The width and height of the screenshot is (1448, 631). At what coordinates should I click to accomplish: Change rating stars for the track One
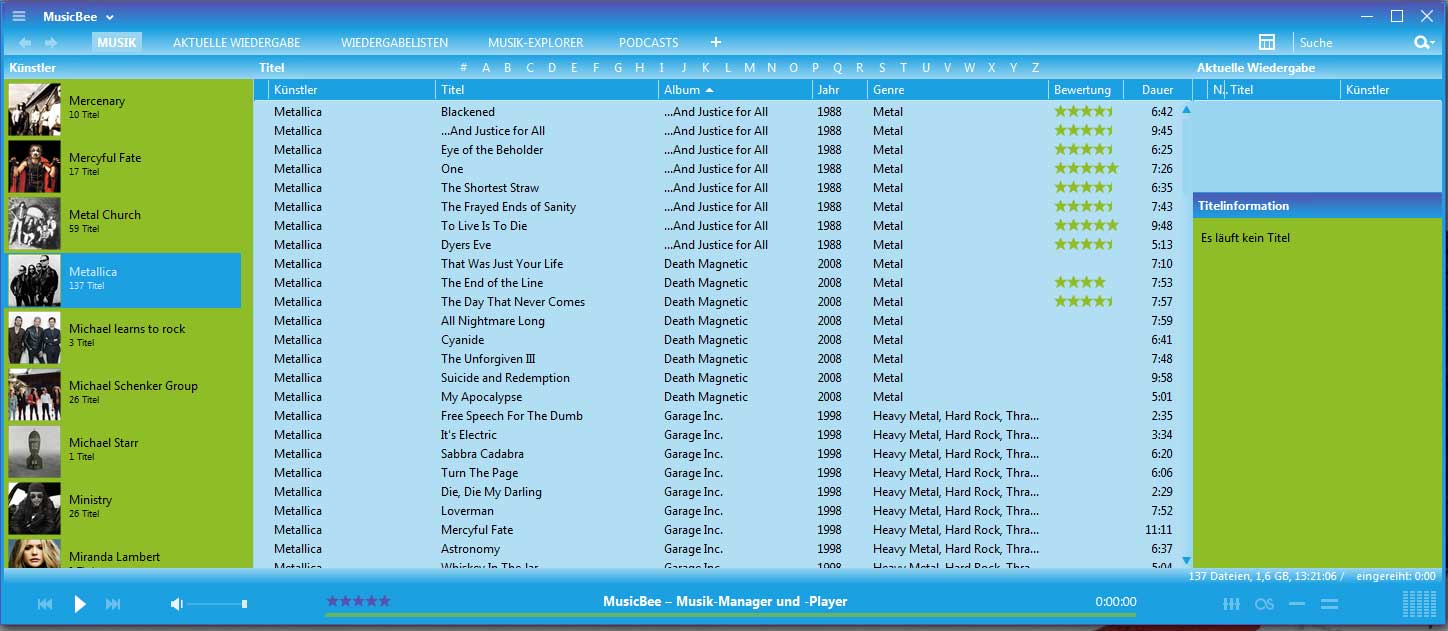click(1086, 169)
